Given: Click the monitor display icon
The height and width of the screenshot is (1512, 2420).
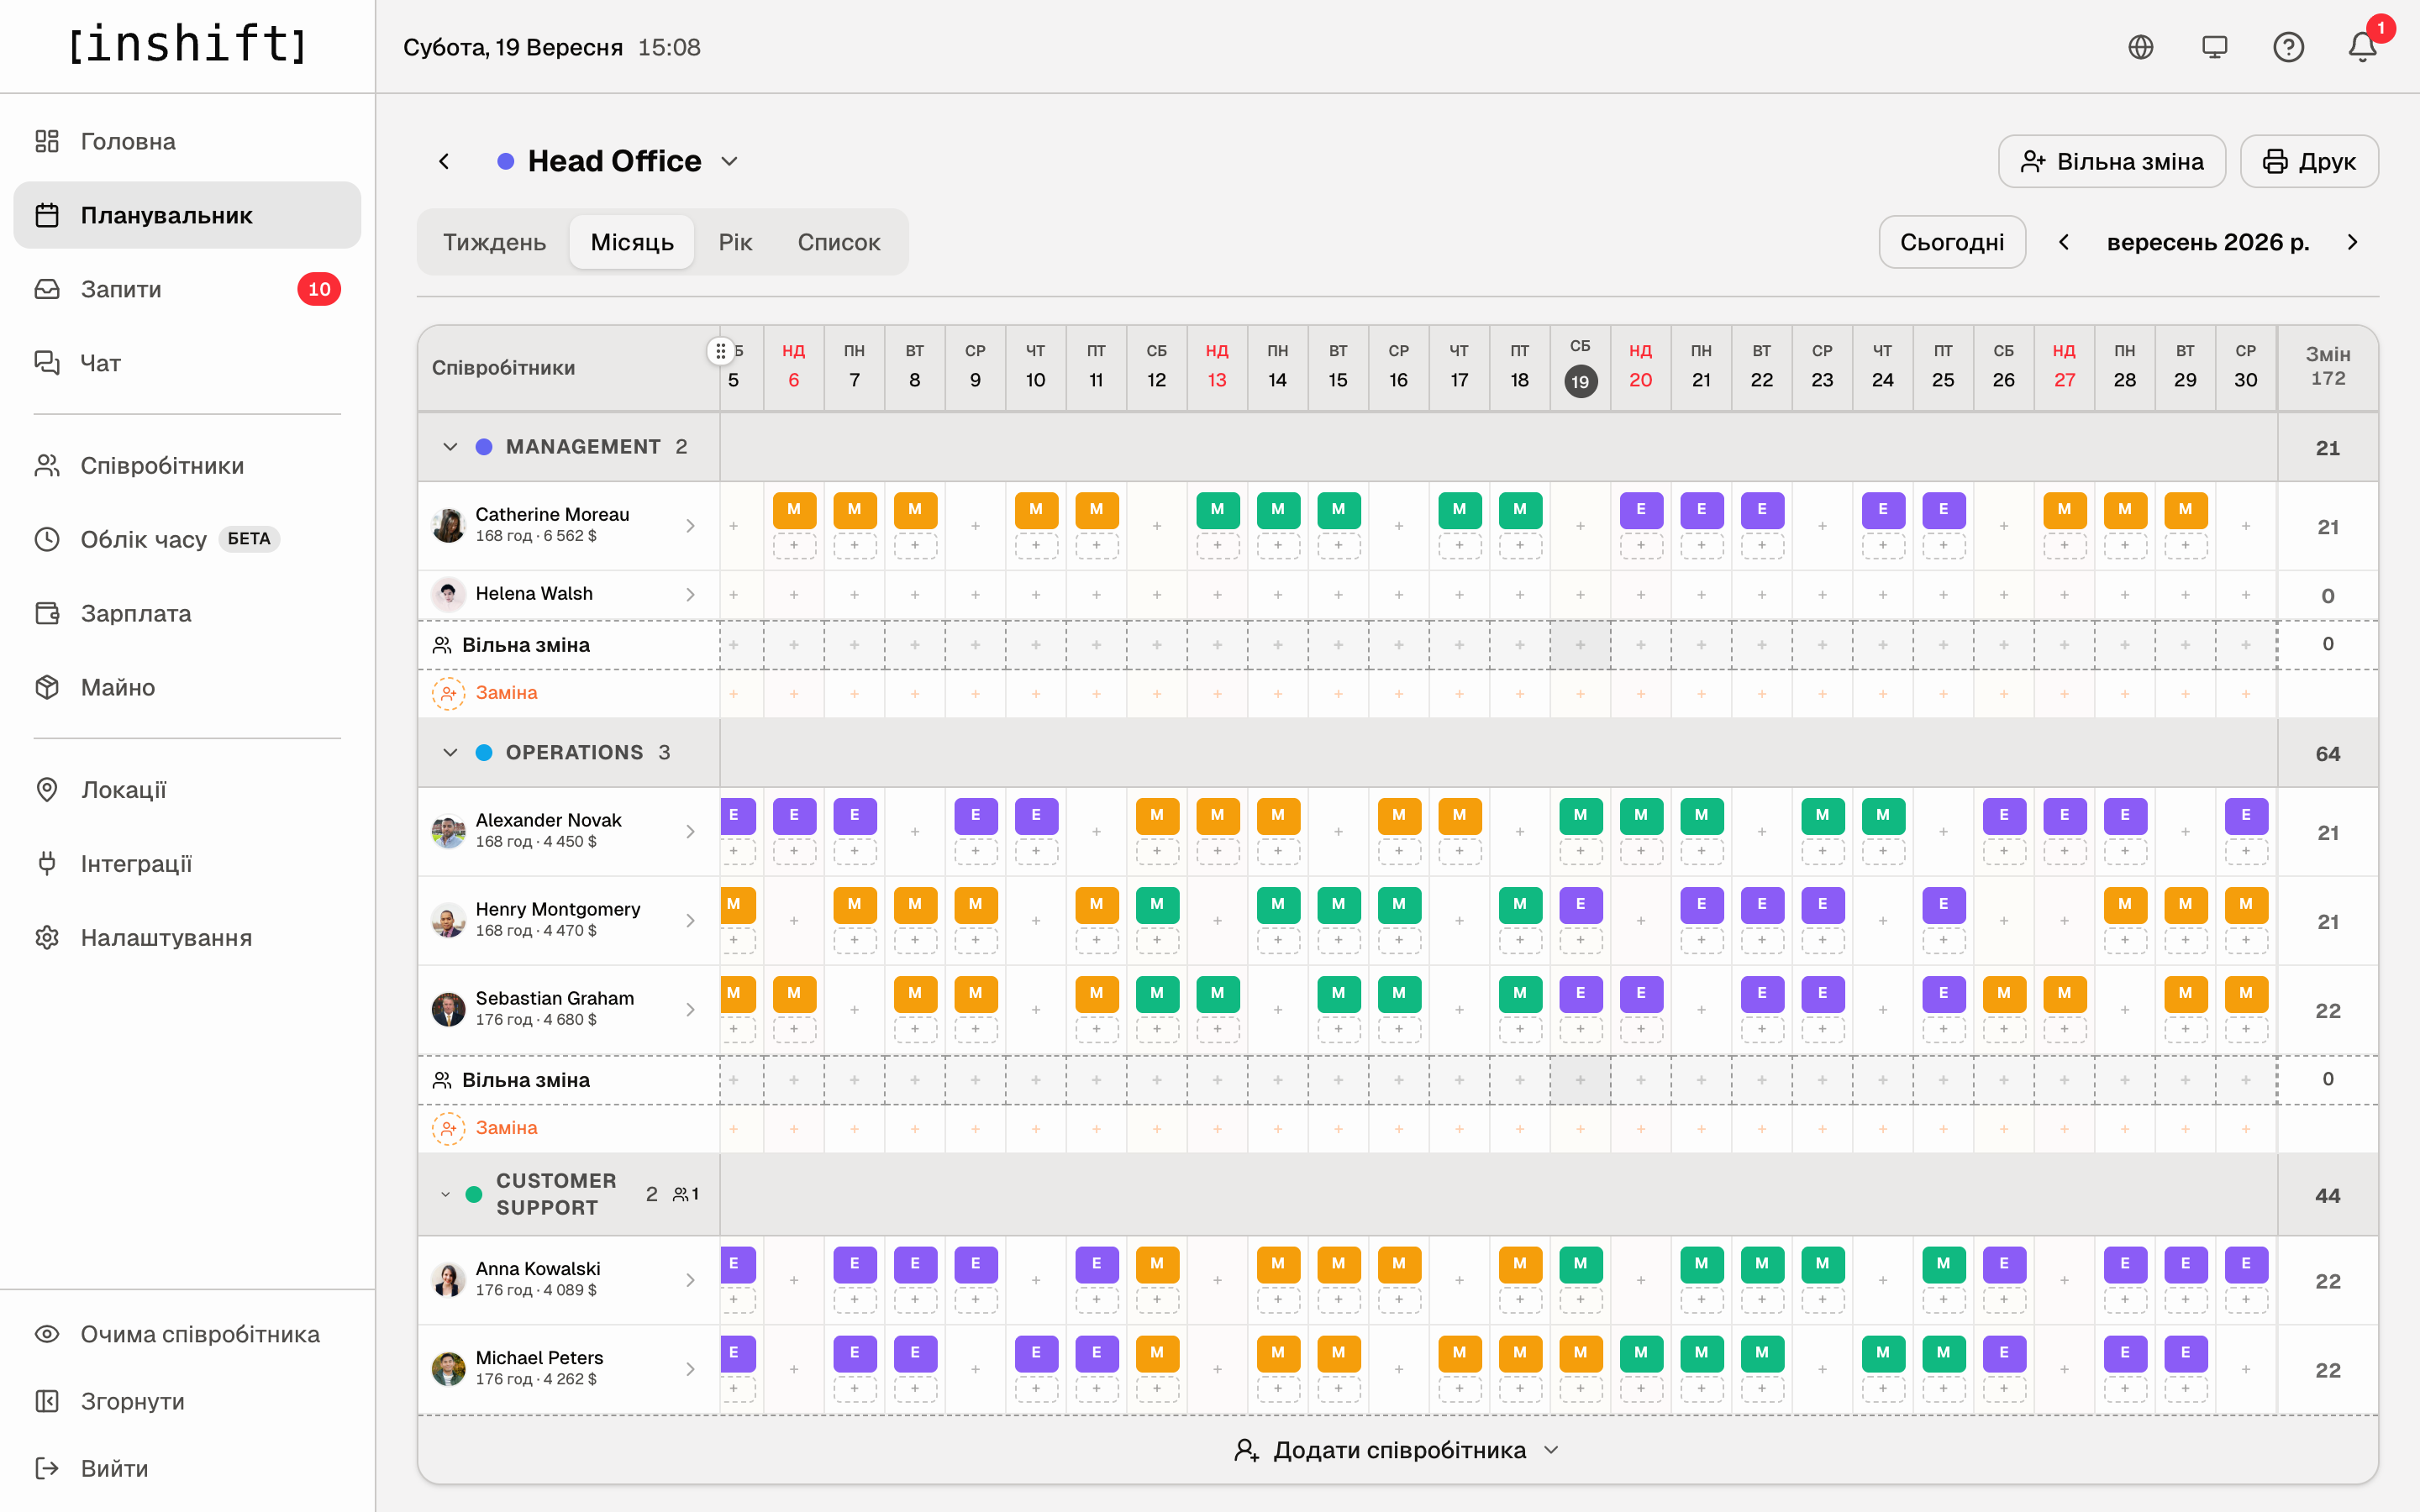Looking at the screenshot, I should coord(2214,47).
